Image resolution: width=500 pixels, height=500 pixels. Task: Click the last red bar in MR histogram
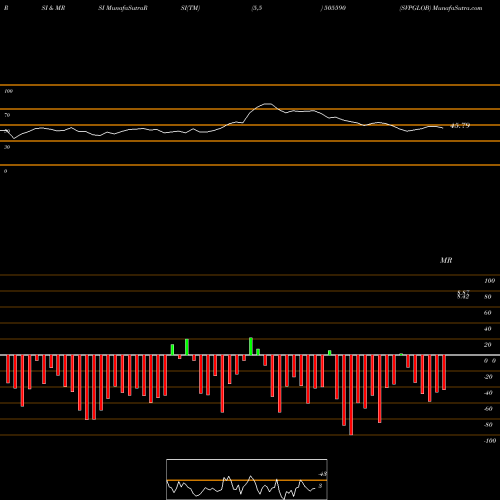tap(444, 372)
